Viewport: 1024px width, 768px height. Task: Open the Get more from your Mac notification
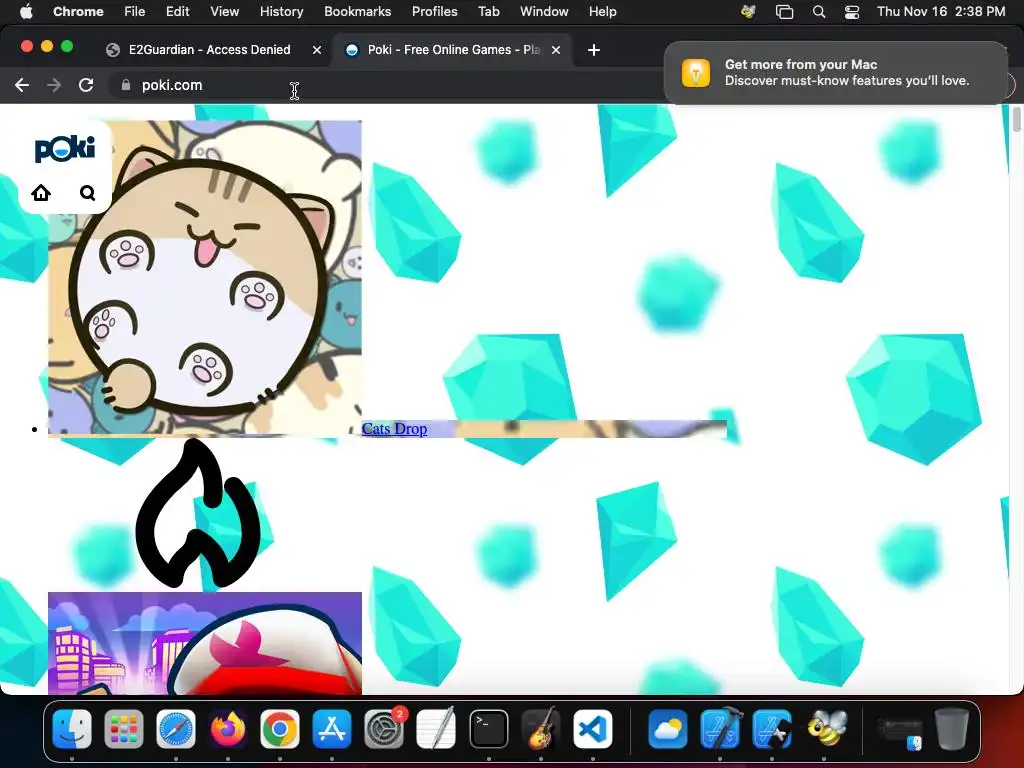tap(836, 72)
